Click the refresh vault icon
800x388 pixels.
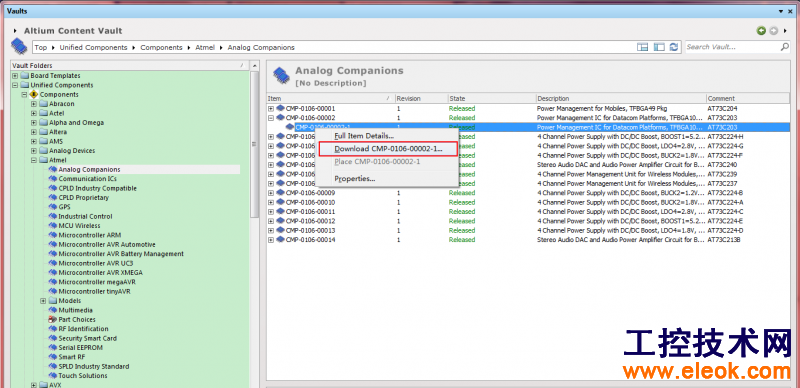point(674,47)
